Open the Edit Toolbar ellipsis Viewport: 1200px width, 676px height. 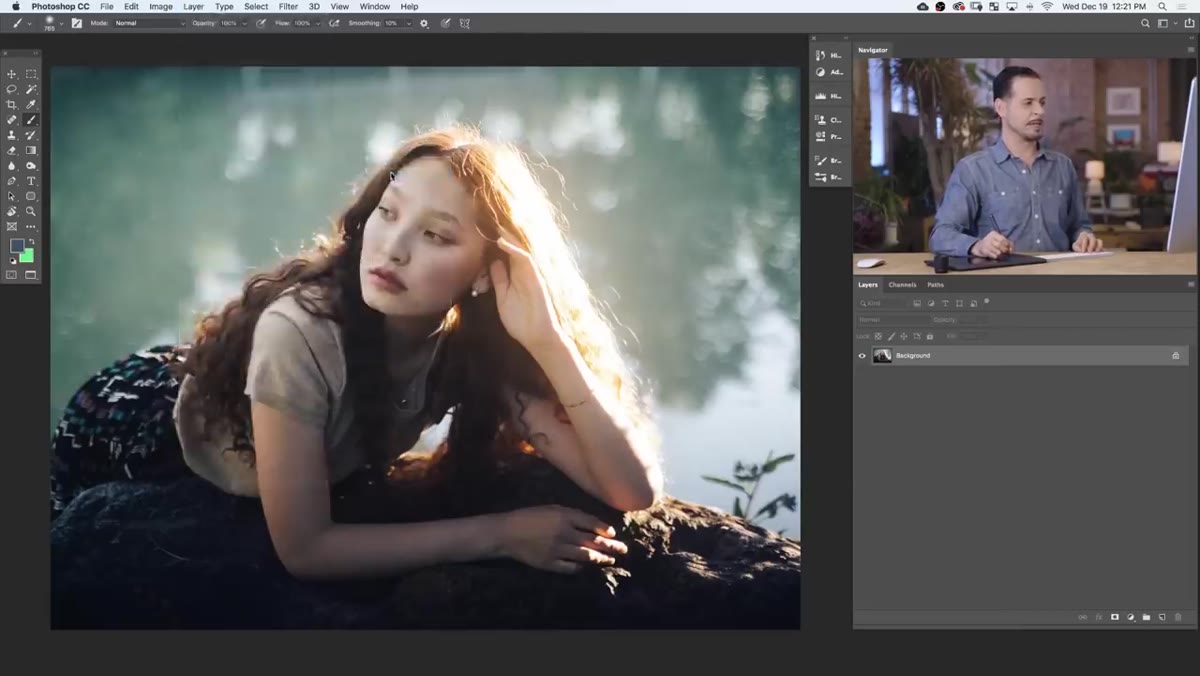tap(31, 227)
